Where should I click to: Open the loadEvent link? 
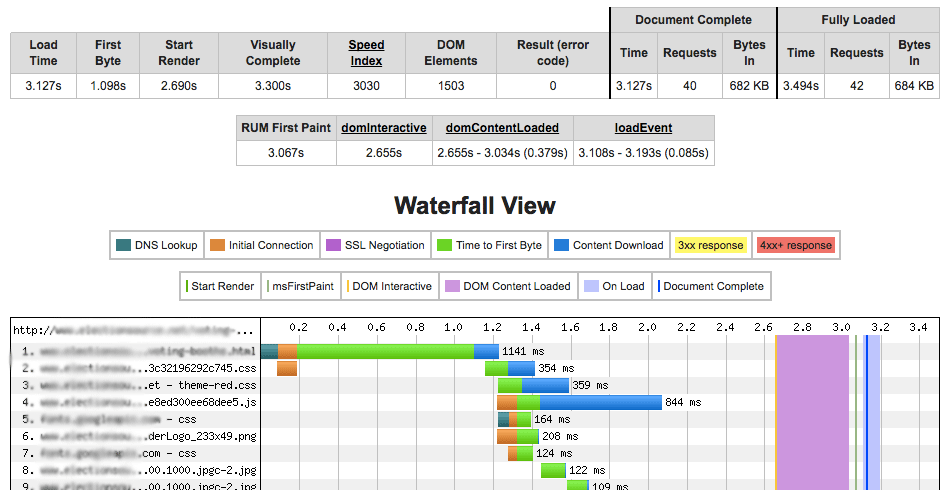tap(643, 128)
